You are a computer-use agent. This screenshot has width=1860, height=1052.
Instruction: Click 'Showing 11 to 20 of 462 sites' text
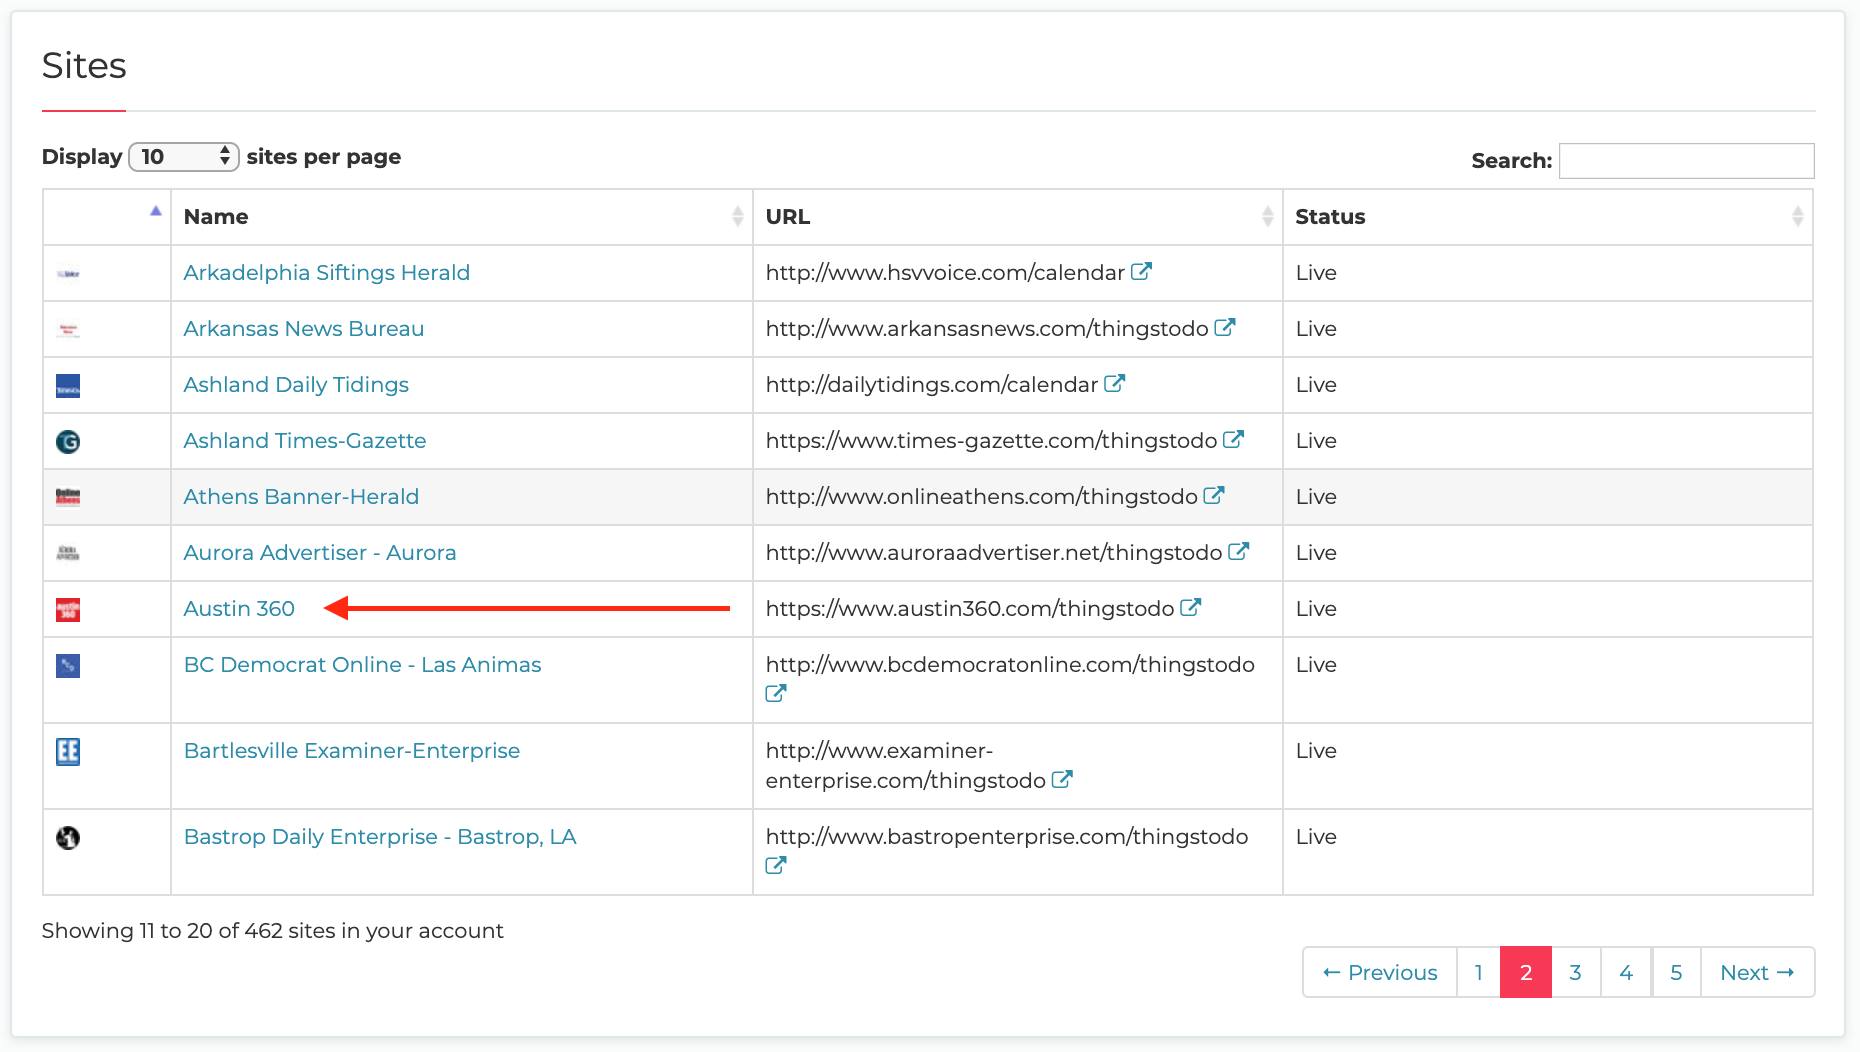pos(273,931)
